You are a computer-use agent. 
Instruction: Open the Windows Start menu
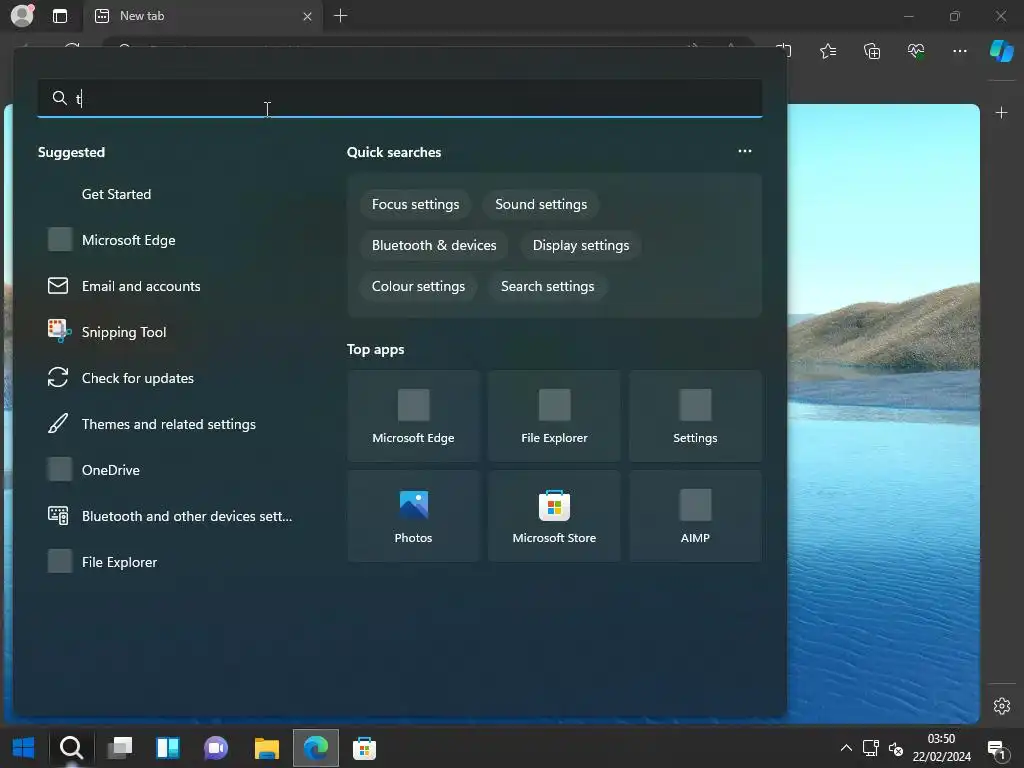24,748
